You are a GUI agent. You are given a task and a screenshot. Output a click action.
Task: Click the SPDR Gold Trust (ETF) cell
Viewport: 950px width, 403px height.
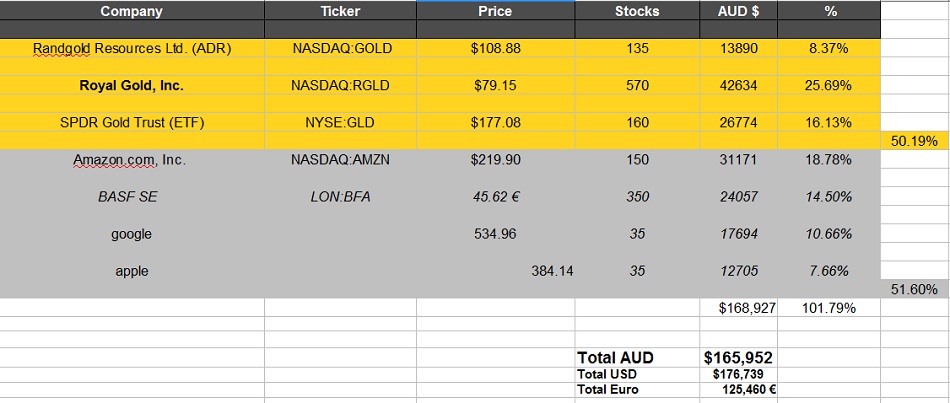tap(131, 123)
